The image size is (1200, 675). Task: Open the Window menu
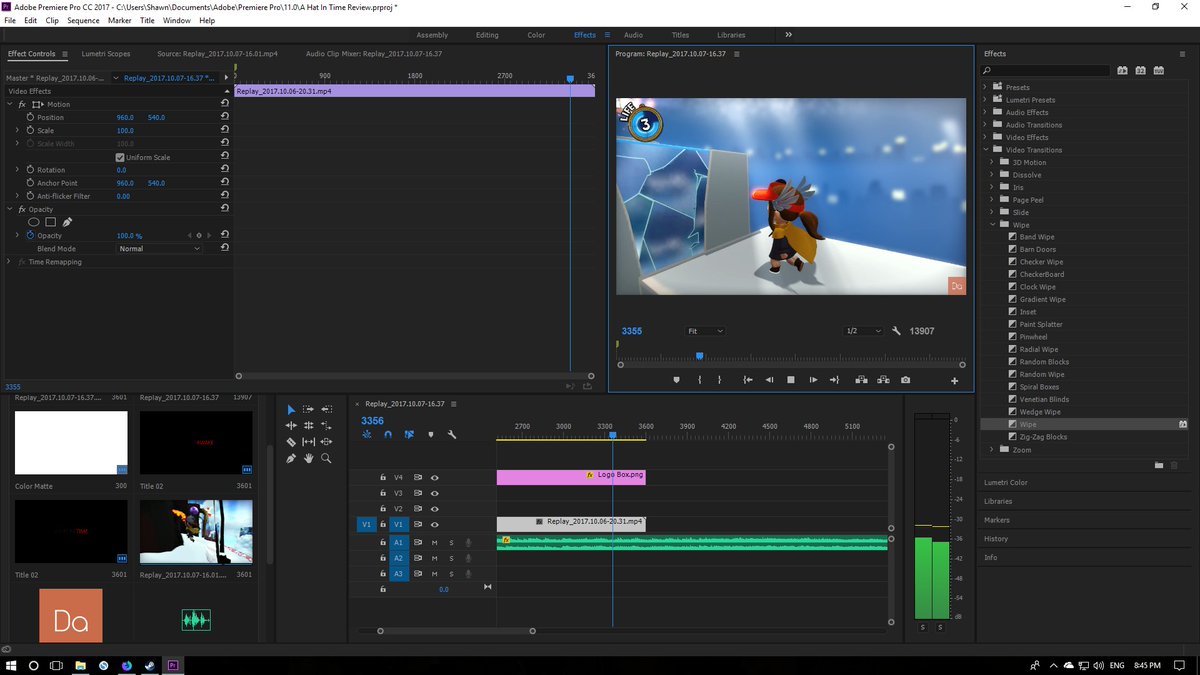point(176,20)
